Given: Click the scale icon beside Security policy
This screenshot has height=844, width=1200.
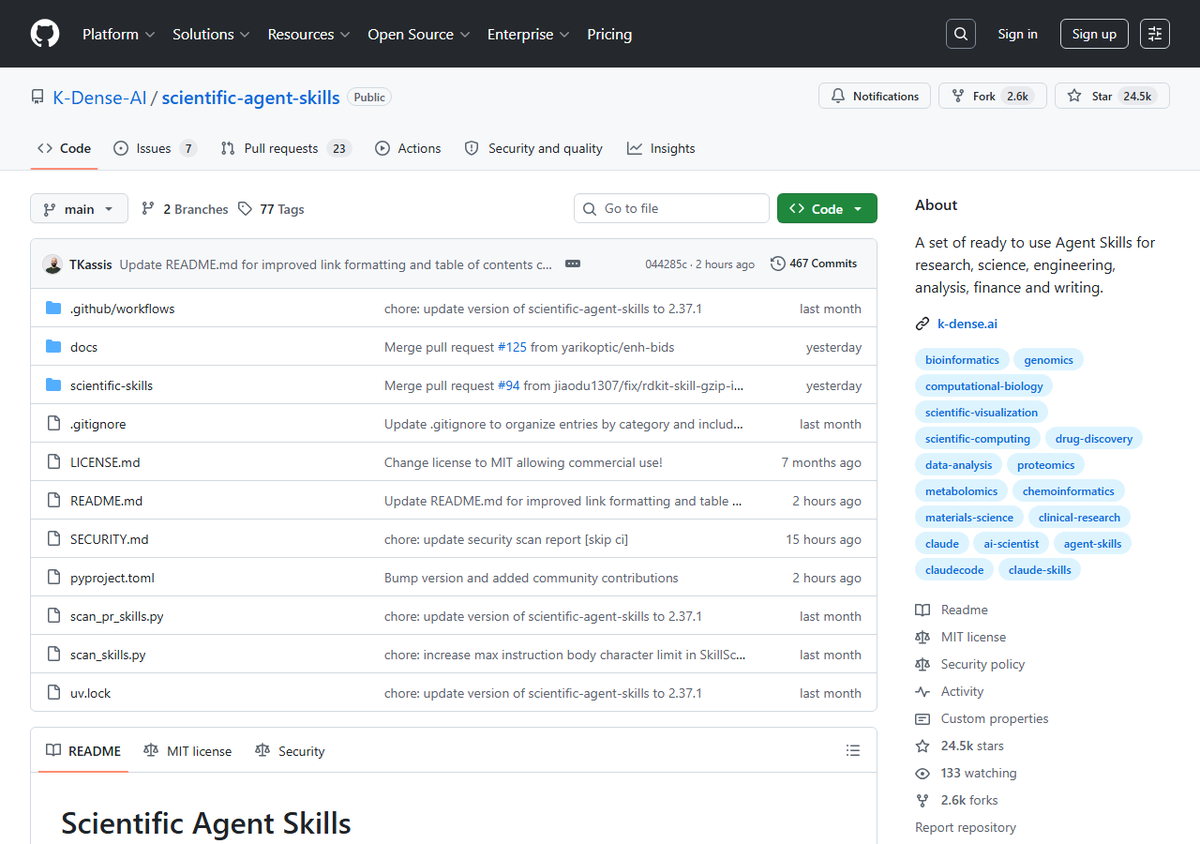Looking at the screenshot, I should (922, 664).
